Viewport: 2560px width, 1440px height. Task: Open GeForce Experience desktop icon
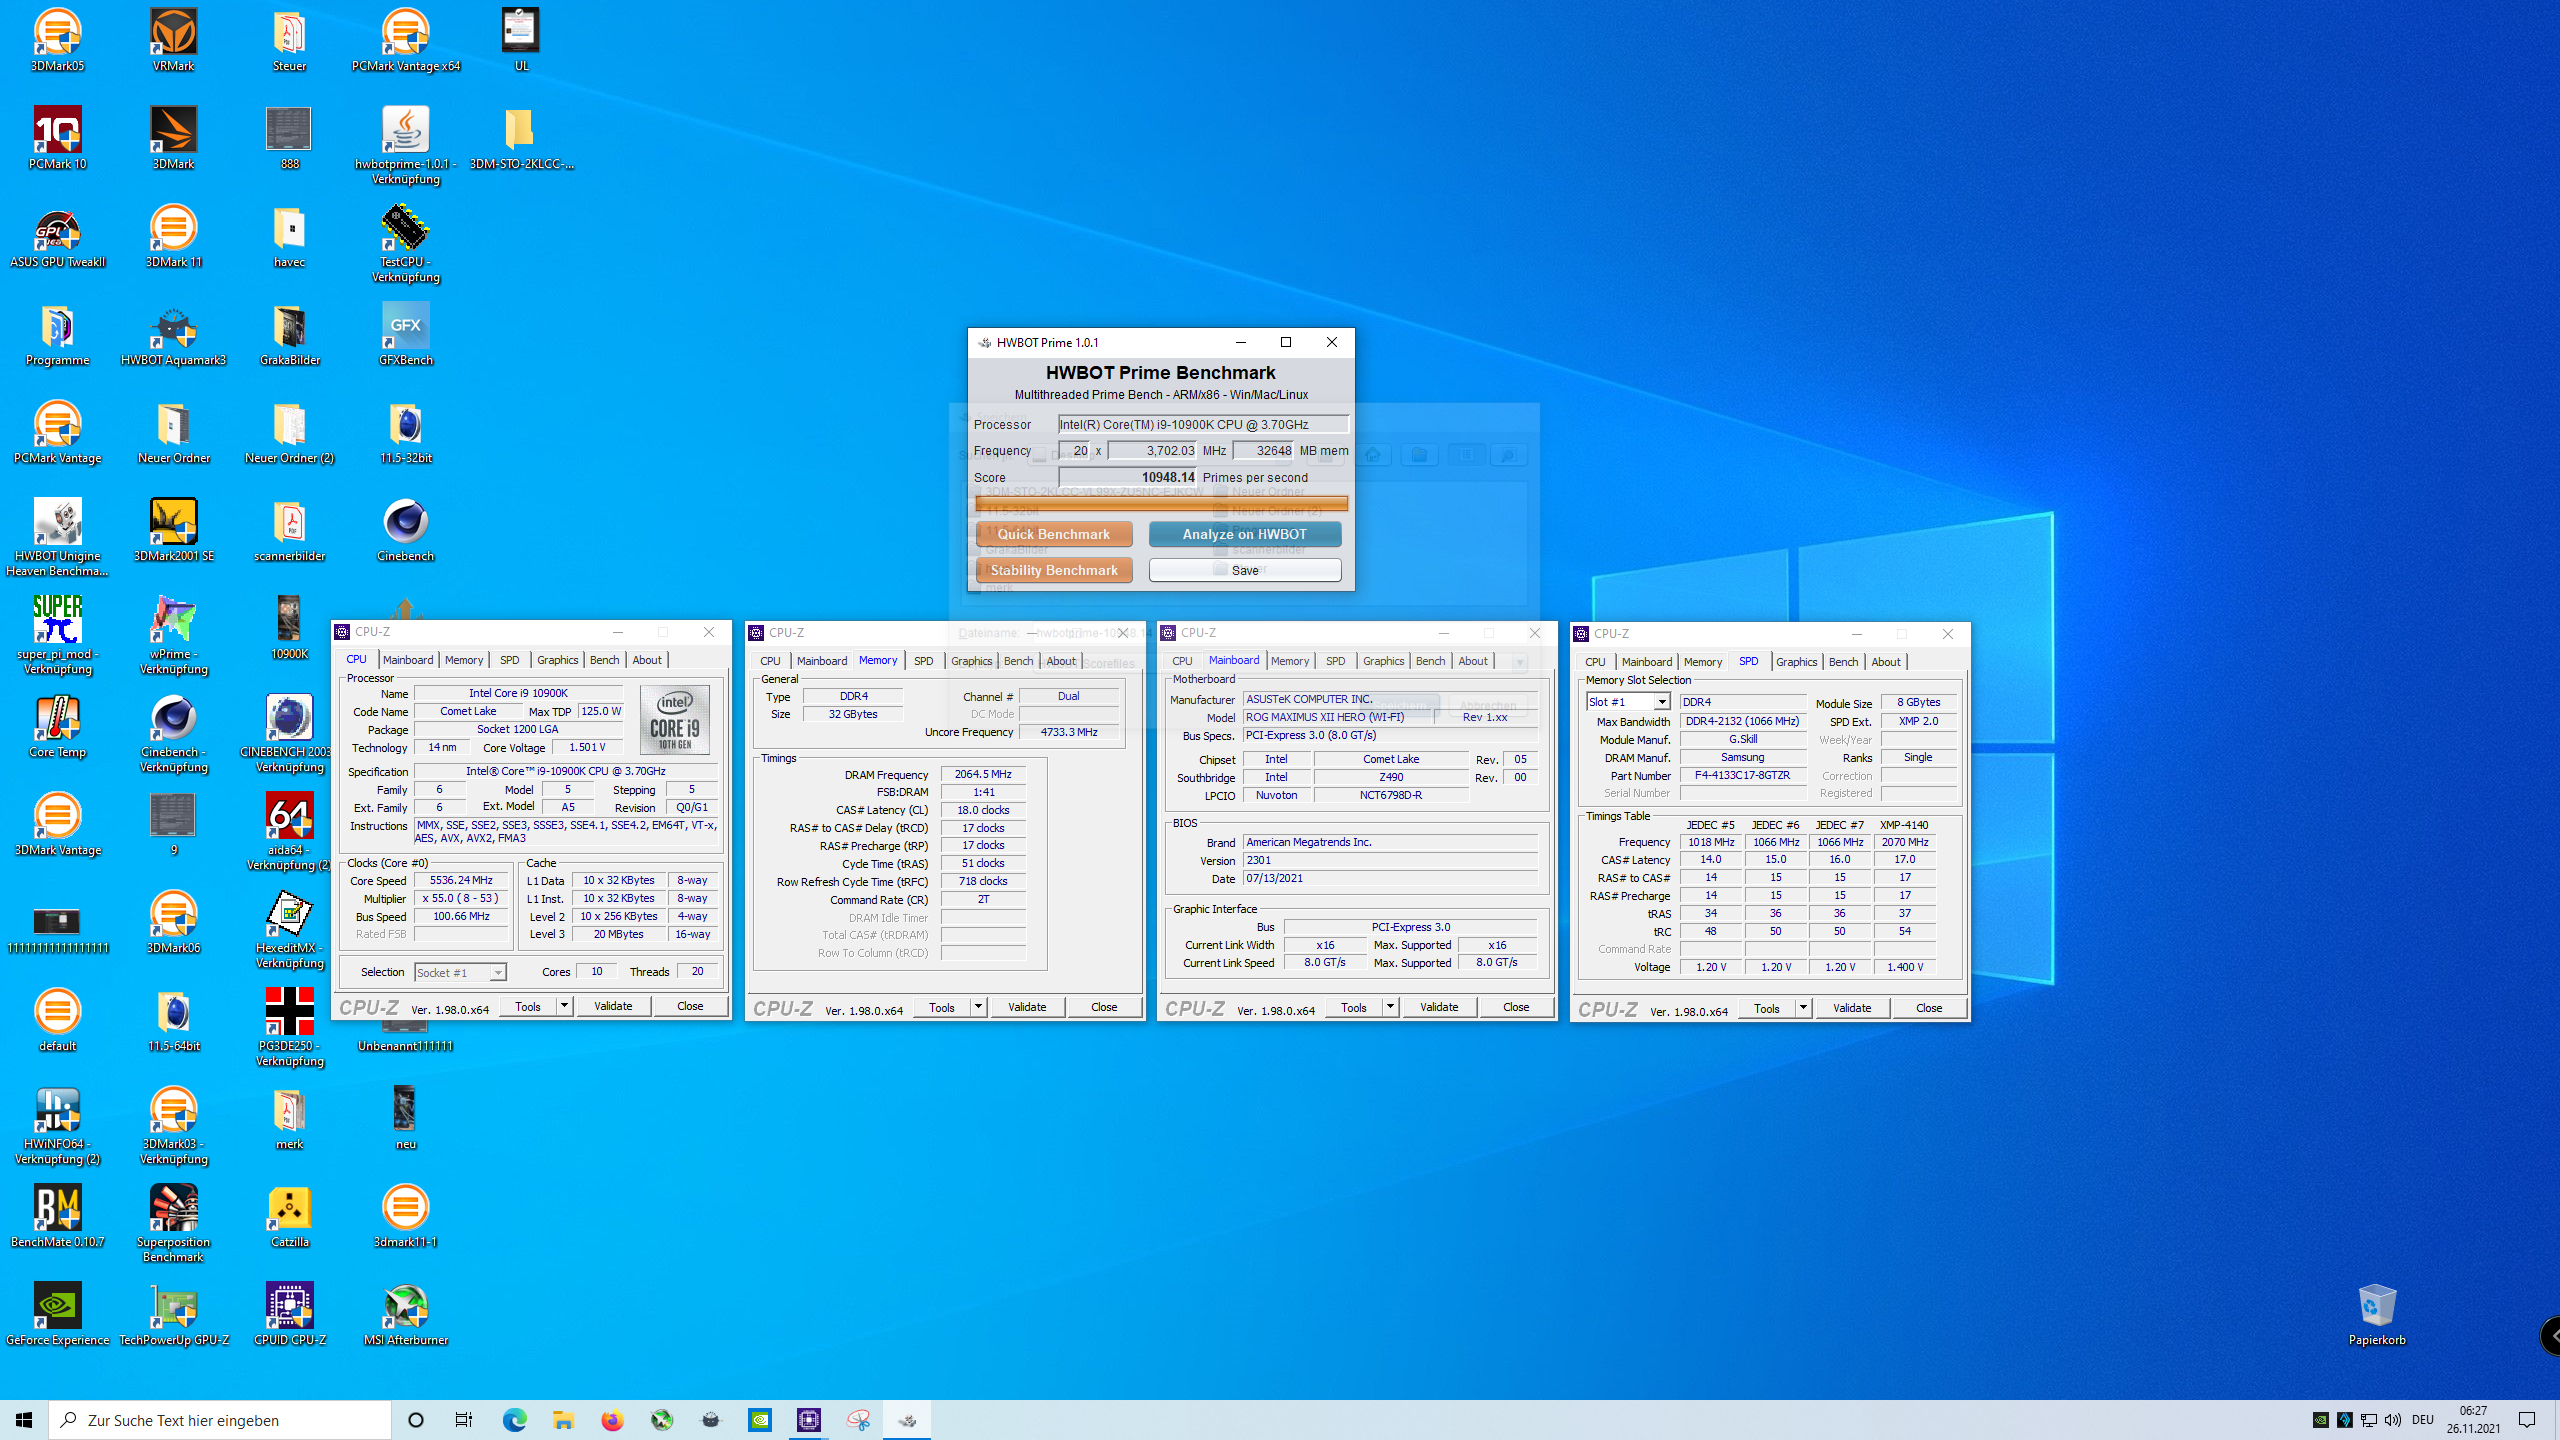[x=57, y=1314]
